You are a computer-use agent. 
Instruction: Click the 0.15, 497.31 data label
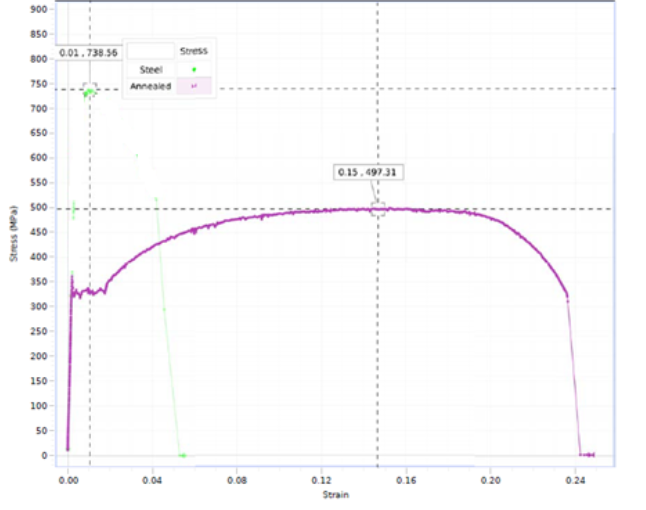click(367, 172)
